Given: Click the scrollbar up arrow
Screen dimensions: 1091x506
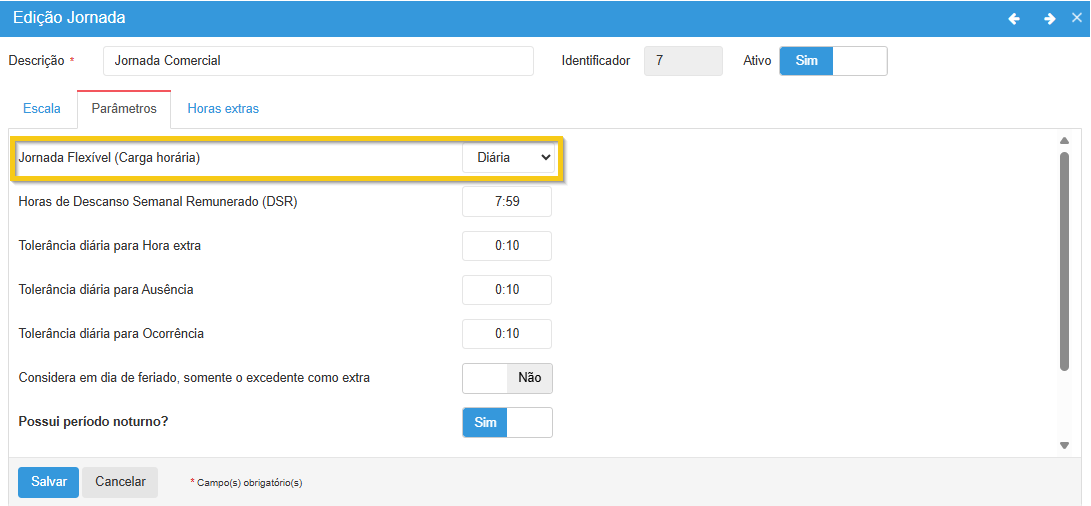Looking at the screenshot, I should [1064, 141].
